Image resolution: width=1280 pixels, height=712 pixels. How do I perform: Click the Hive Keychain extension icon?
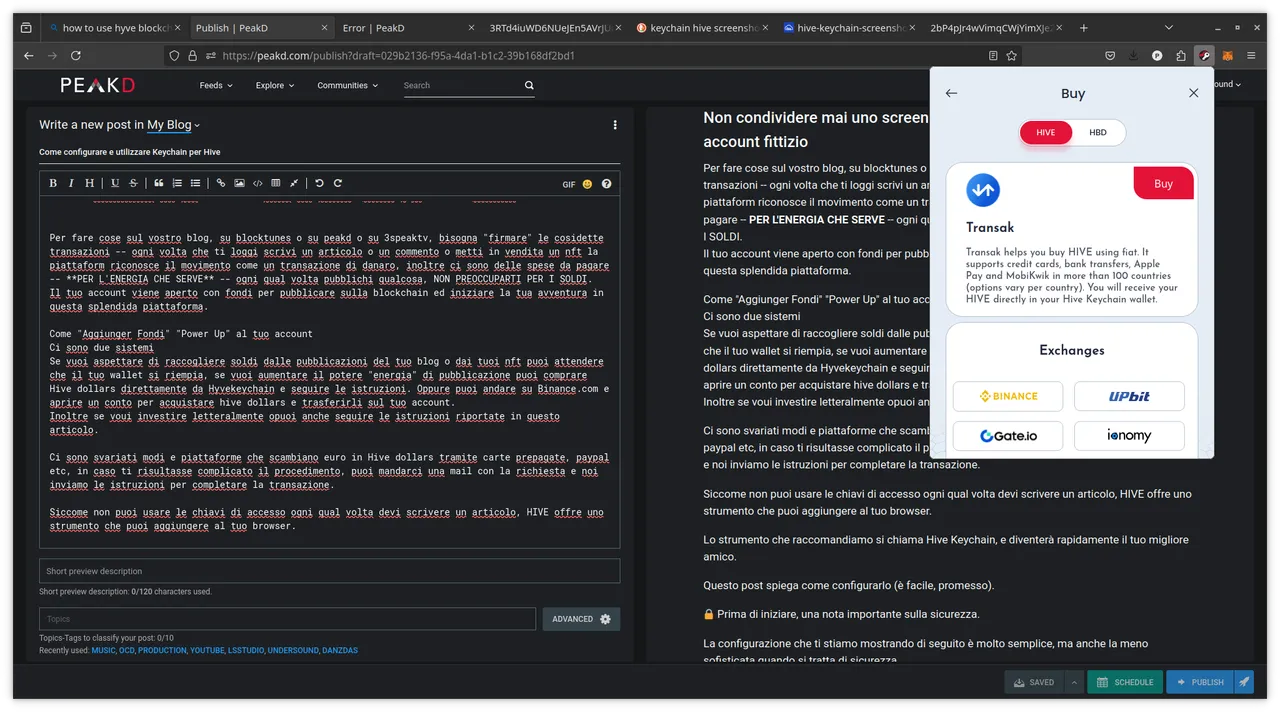tap(1205, 56)
